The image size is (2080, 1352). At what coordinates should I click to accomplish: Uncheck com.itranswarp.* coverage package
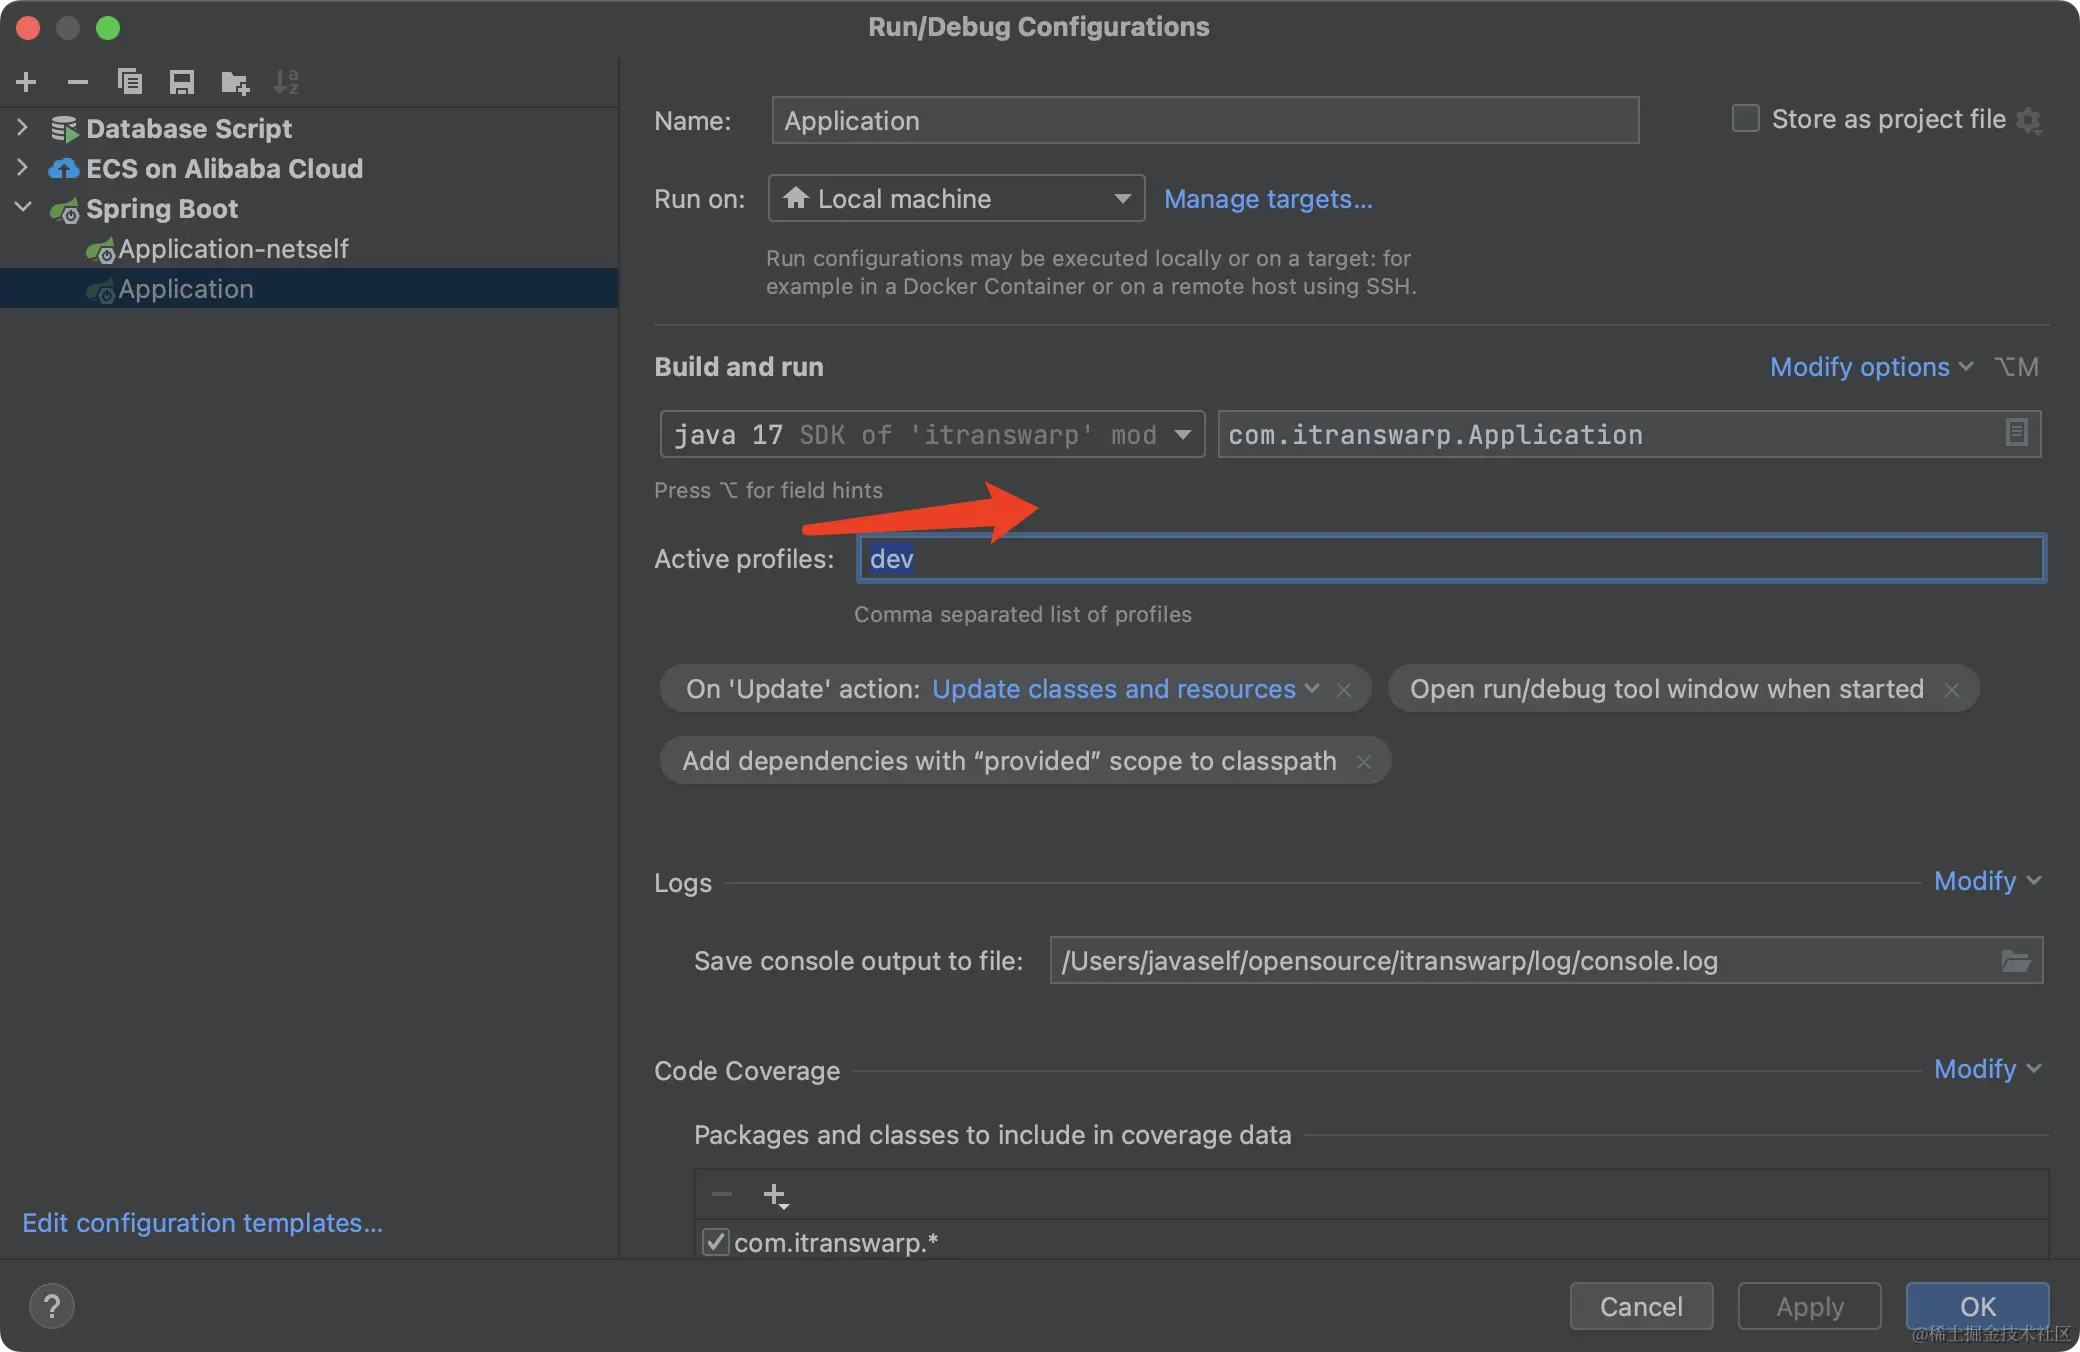(715, 1243)
